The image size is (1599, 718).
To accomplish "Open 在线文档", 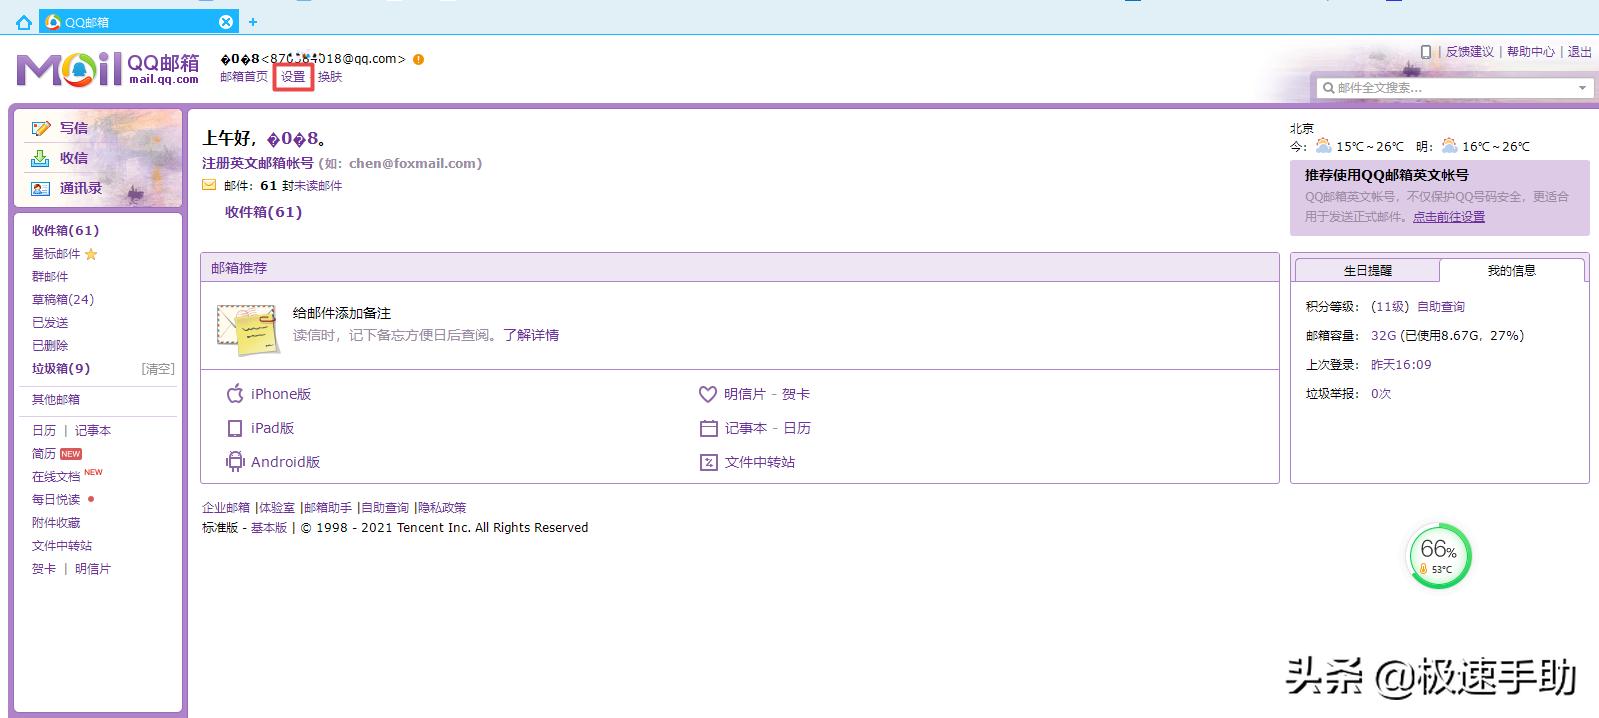I will 56,477.
